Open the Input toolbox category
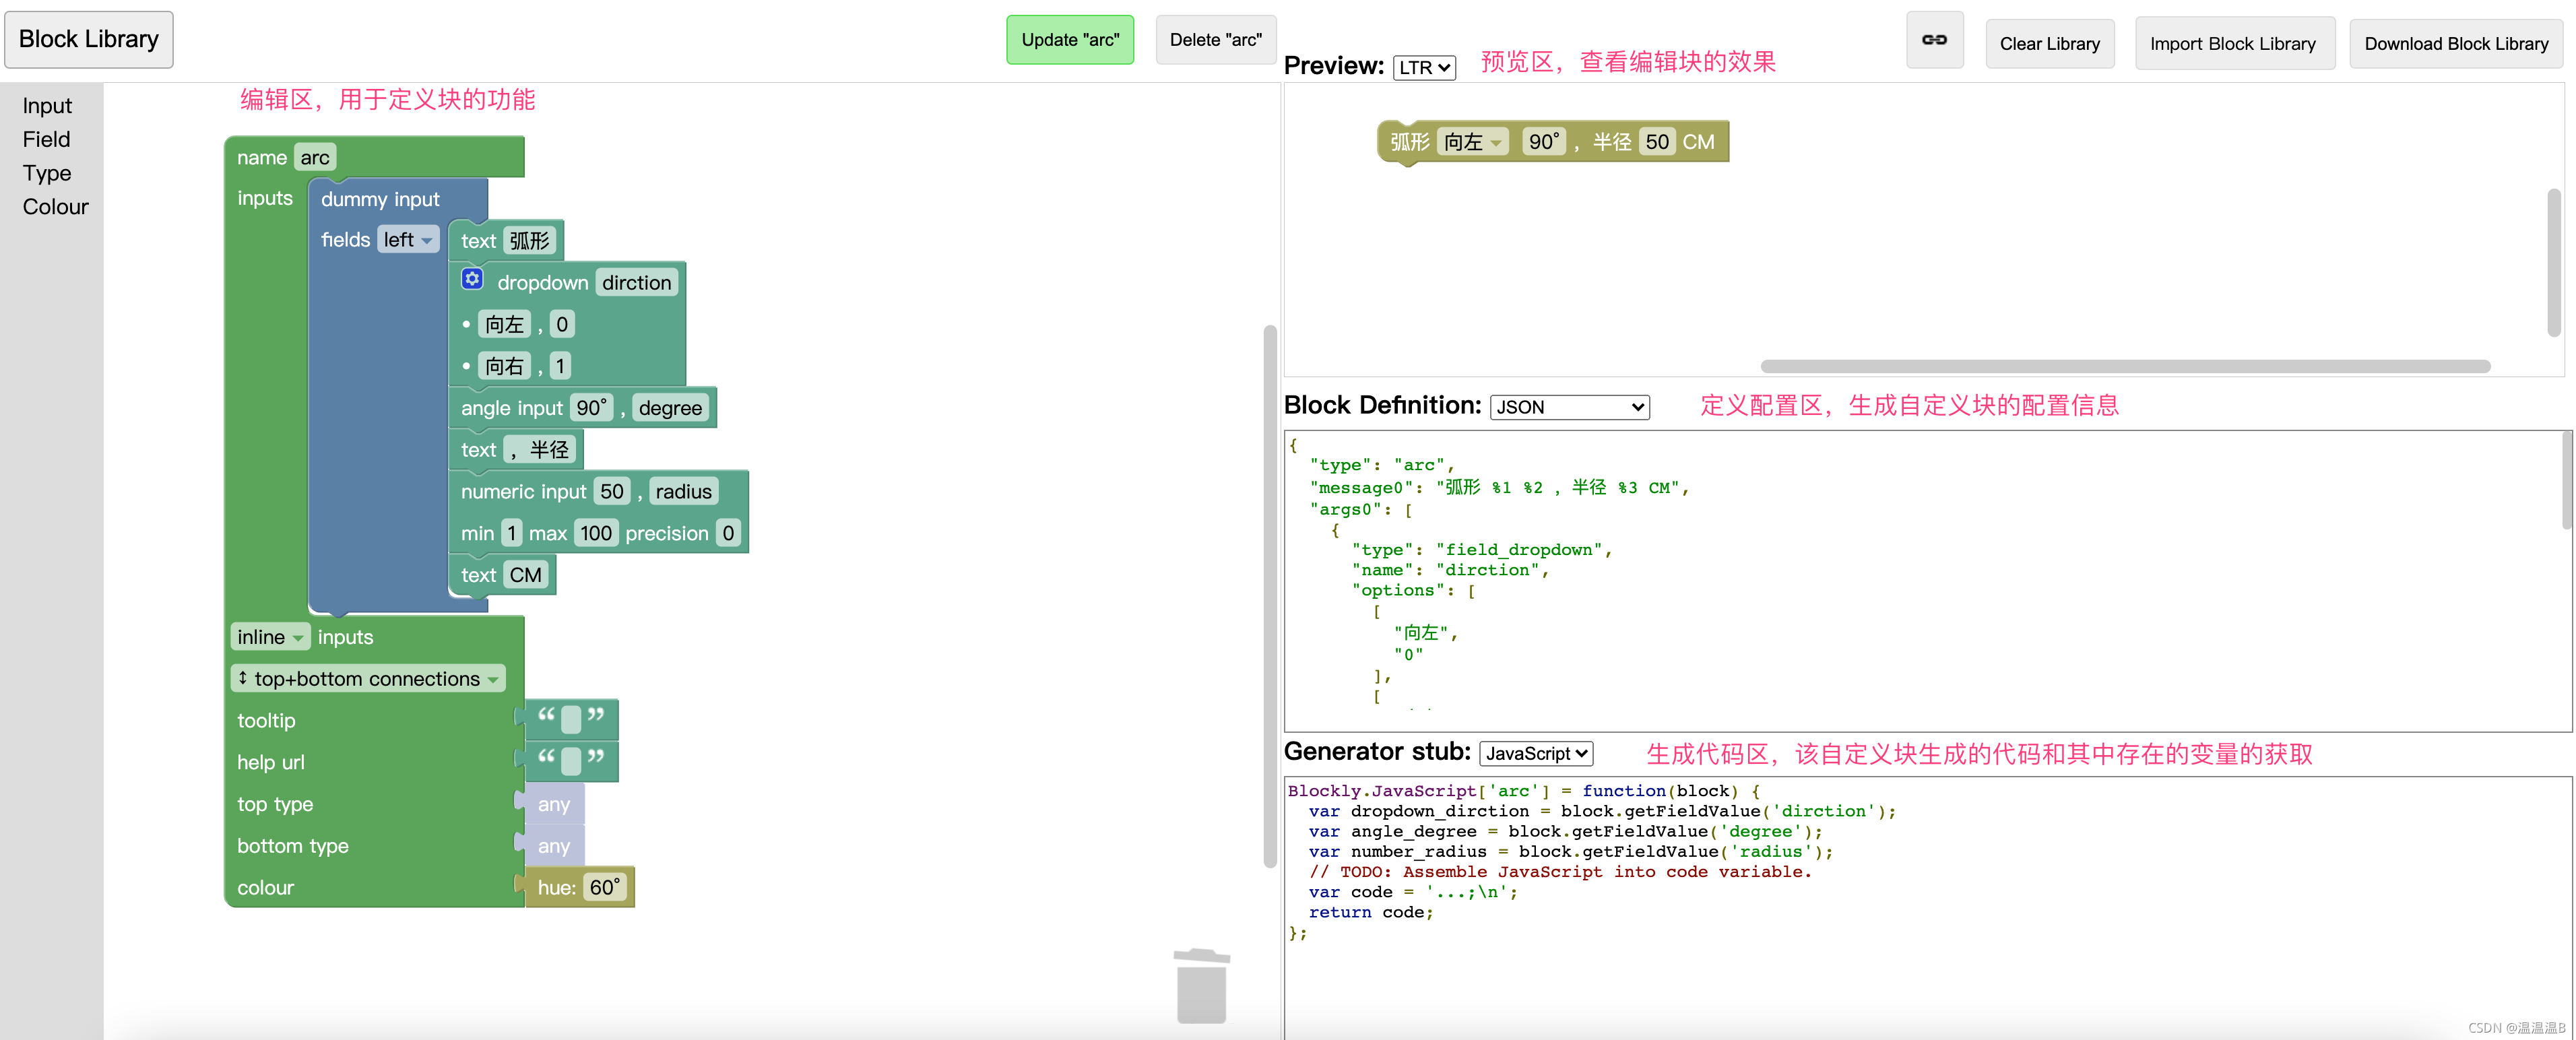 point(47,106)
